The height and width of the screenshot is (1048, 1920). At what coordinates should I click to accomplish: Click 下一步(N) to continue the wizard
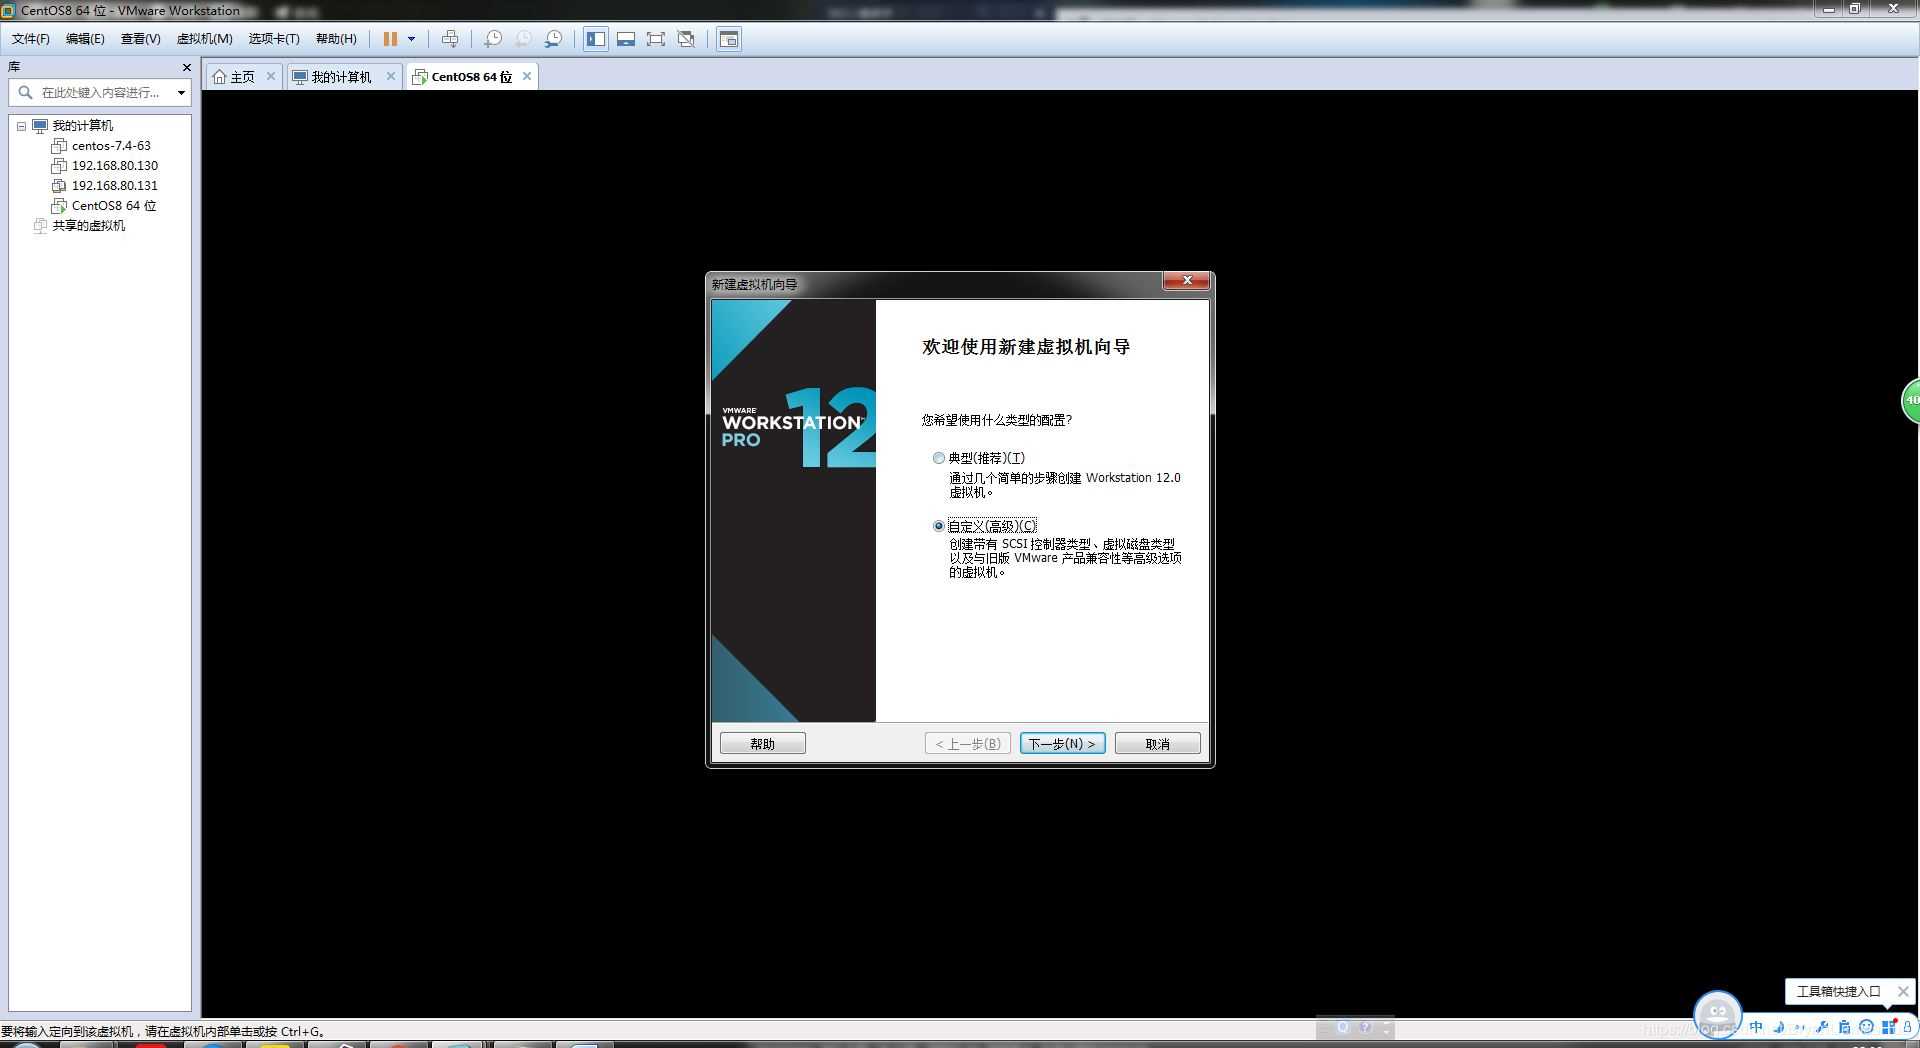coord(1061,743)
